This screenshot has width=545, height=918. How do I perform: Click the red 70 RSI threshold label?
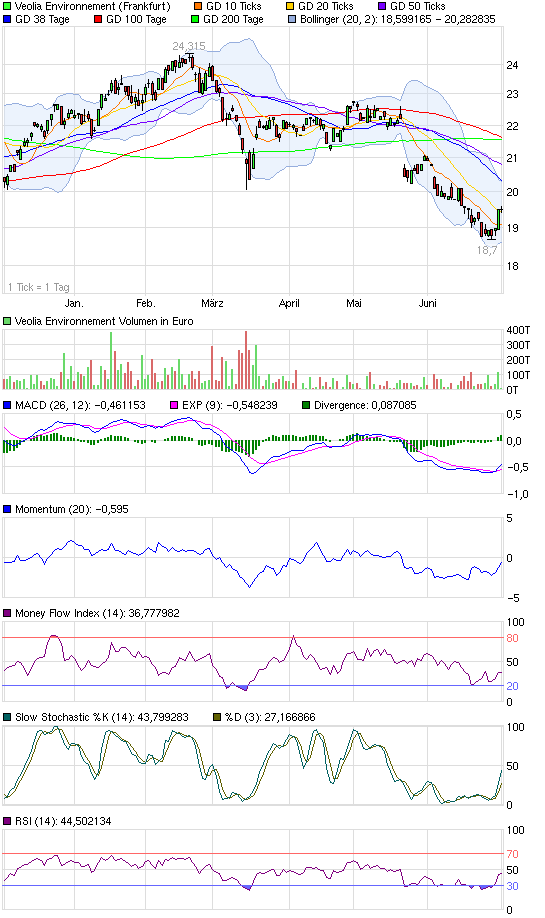click(x=512, y=854)
